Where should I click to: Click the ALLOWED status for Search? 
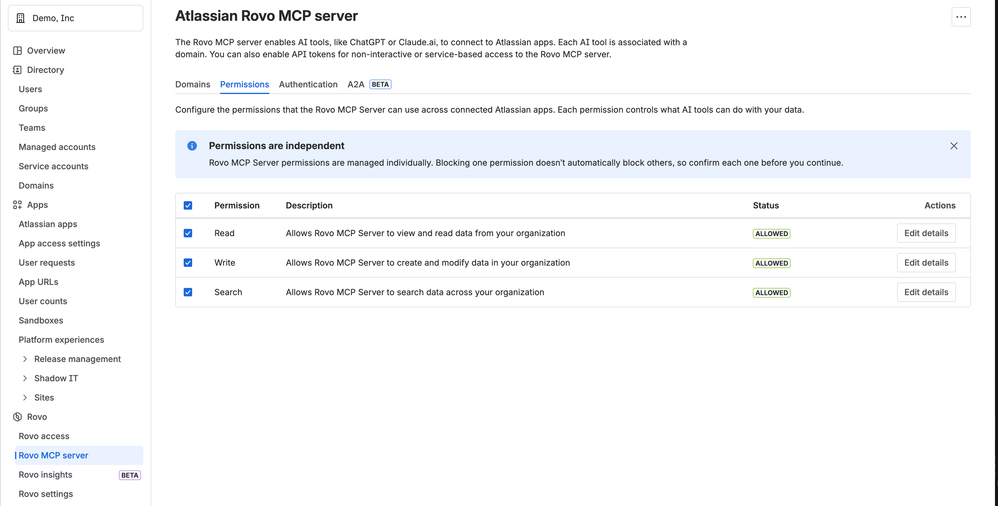771,293
